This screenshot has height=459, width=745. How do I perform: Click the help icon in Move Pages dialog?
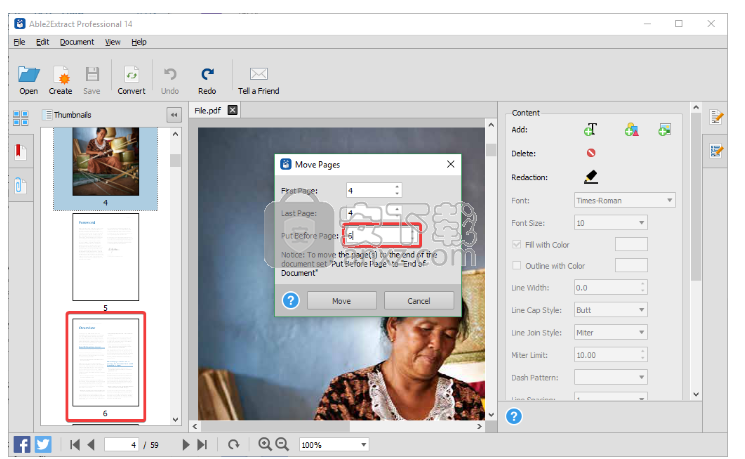[291, 300]
